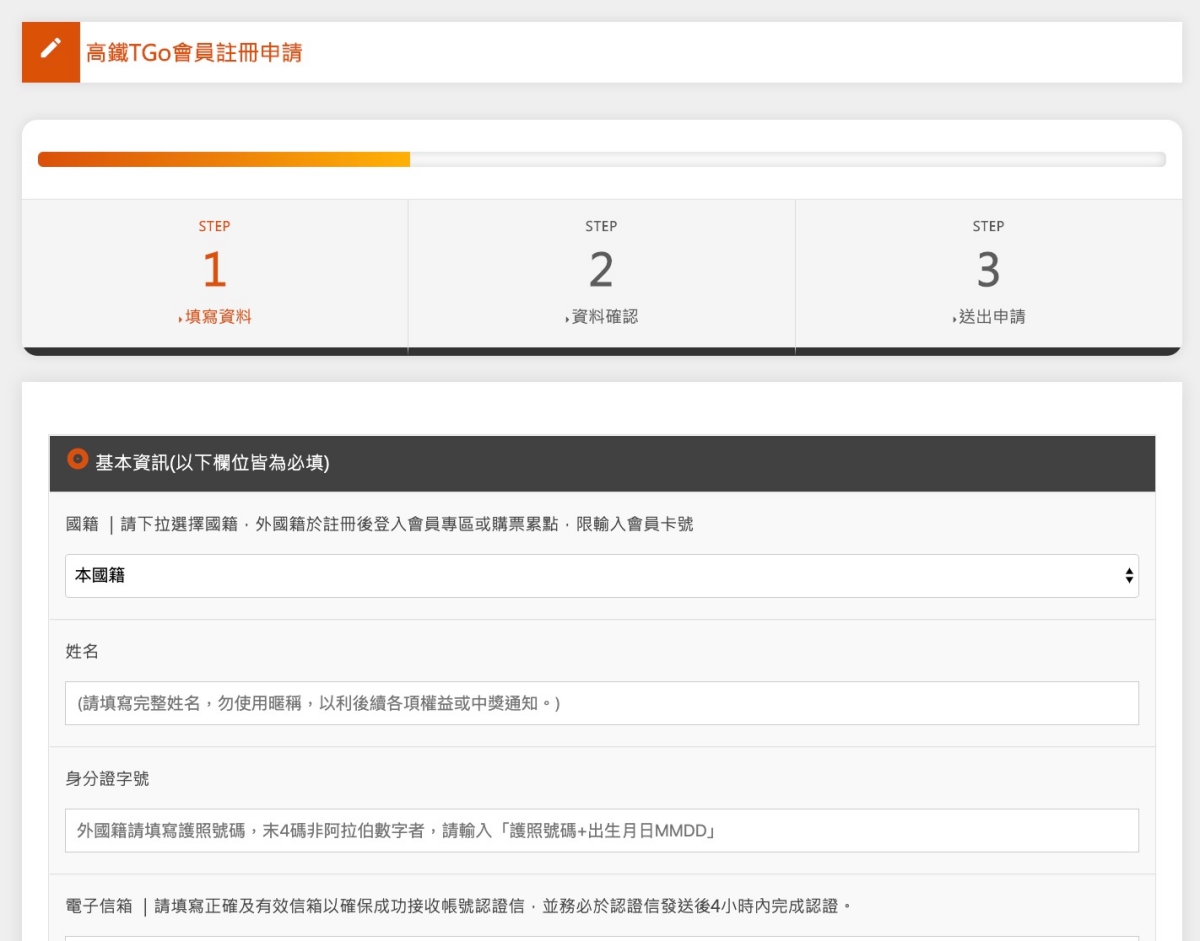Click the 基本資訊 required fields section header
The image size is (1200, 941).
click(x=602, y=463)
